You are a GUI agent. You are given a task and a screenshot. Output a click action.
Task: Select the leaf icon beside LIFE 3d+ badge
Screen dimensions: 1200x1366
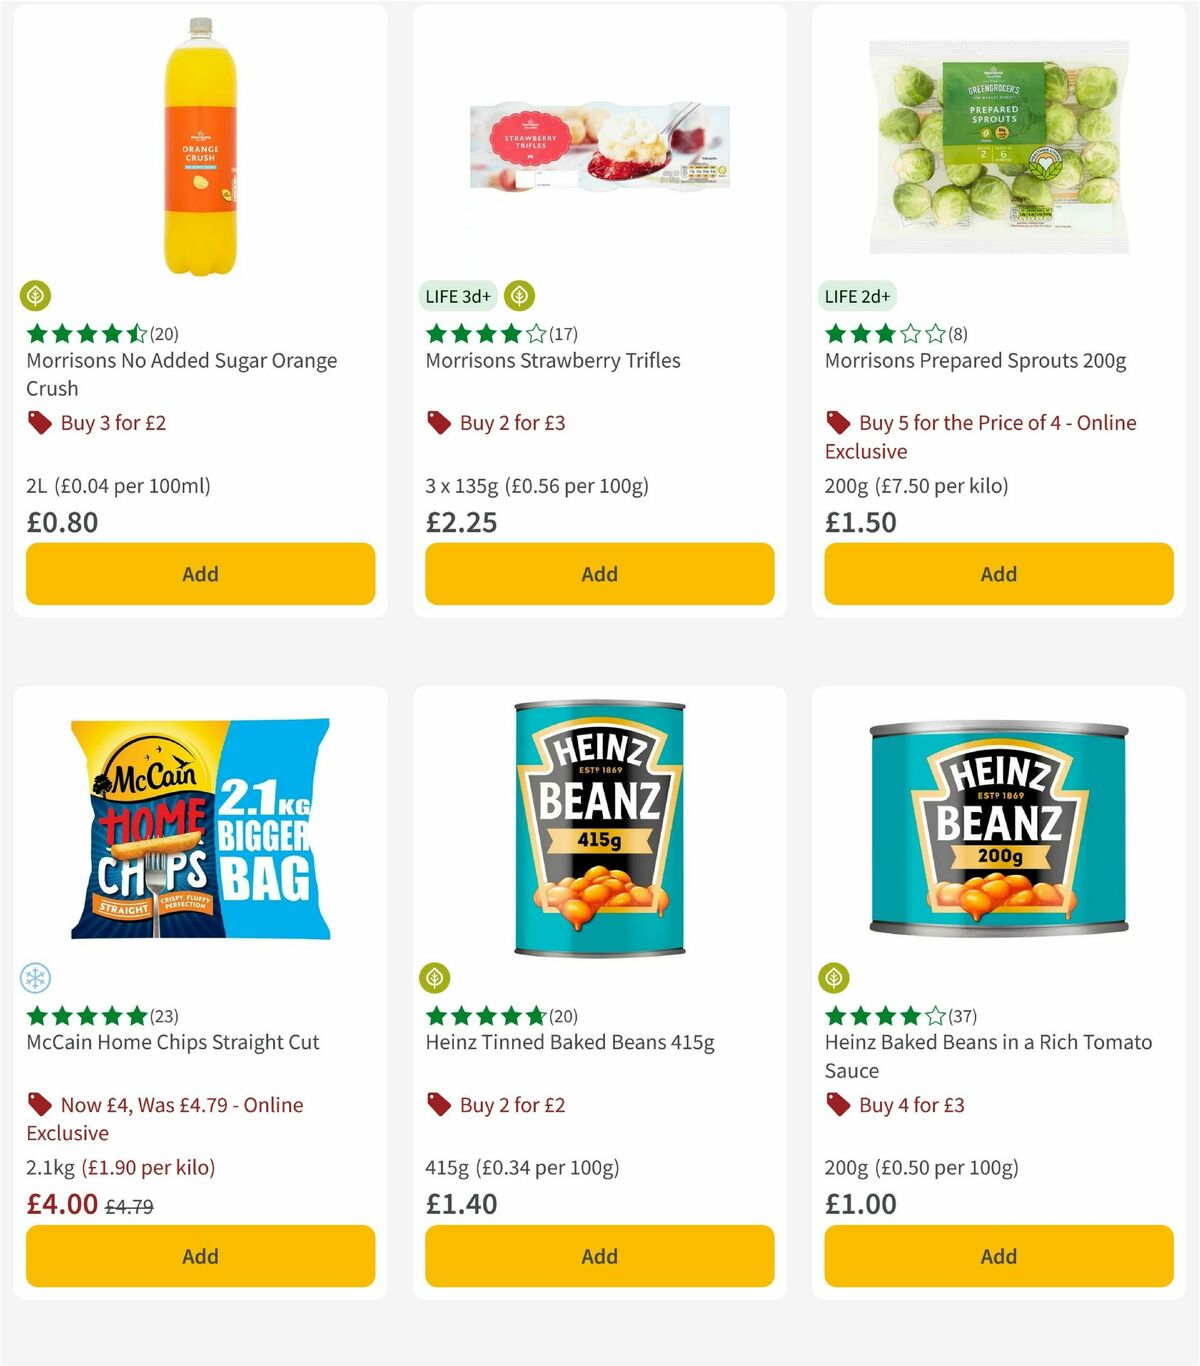[519, 296]
